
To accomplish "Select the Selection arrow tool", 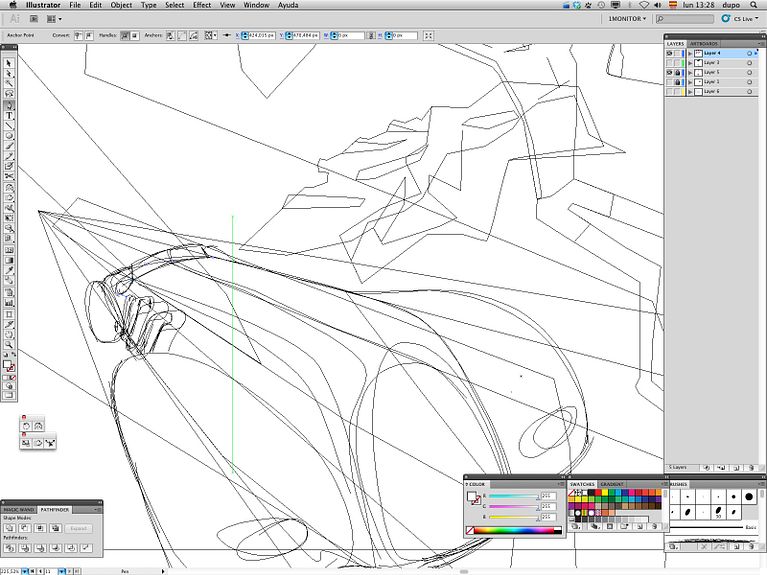I will (9, 63).
